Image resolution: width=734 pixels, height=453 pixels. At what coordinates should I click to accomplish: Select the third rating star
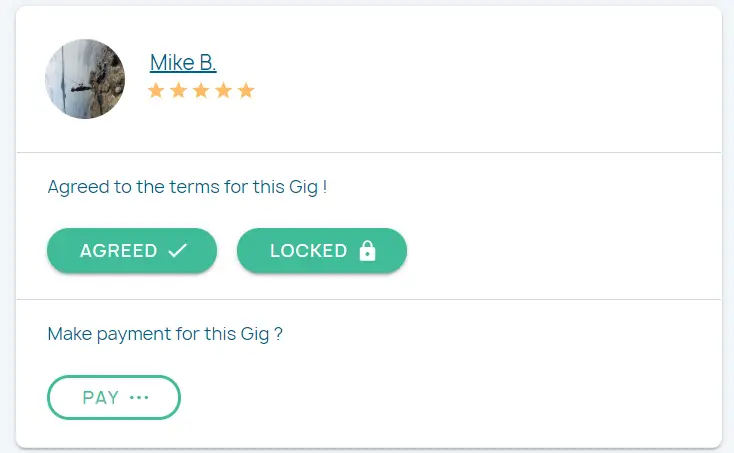coord(201,91)
